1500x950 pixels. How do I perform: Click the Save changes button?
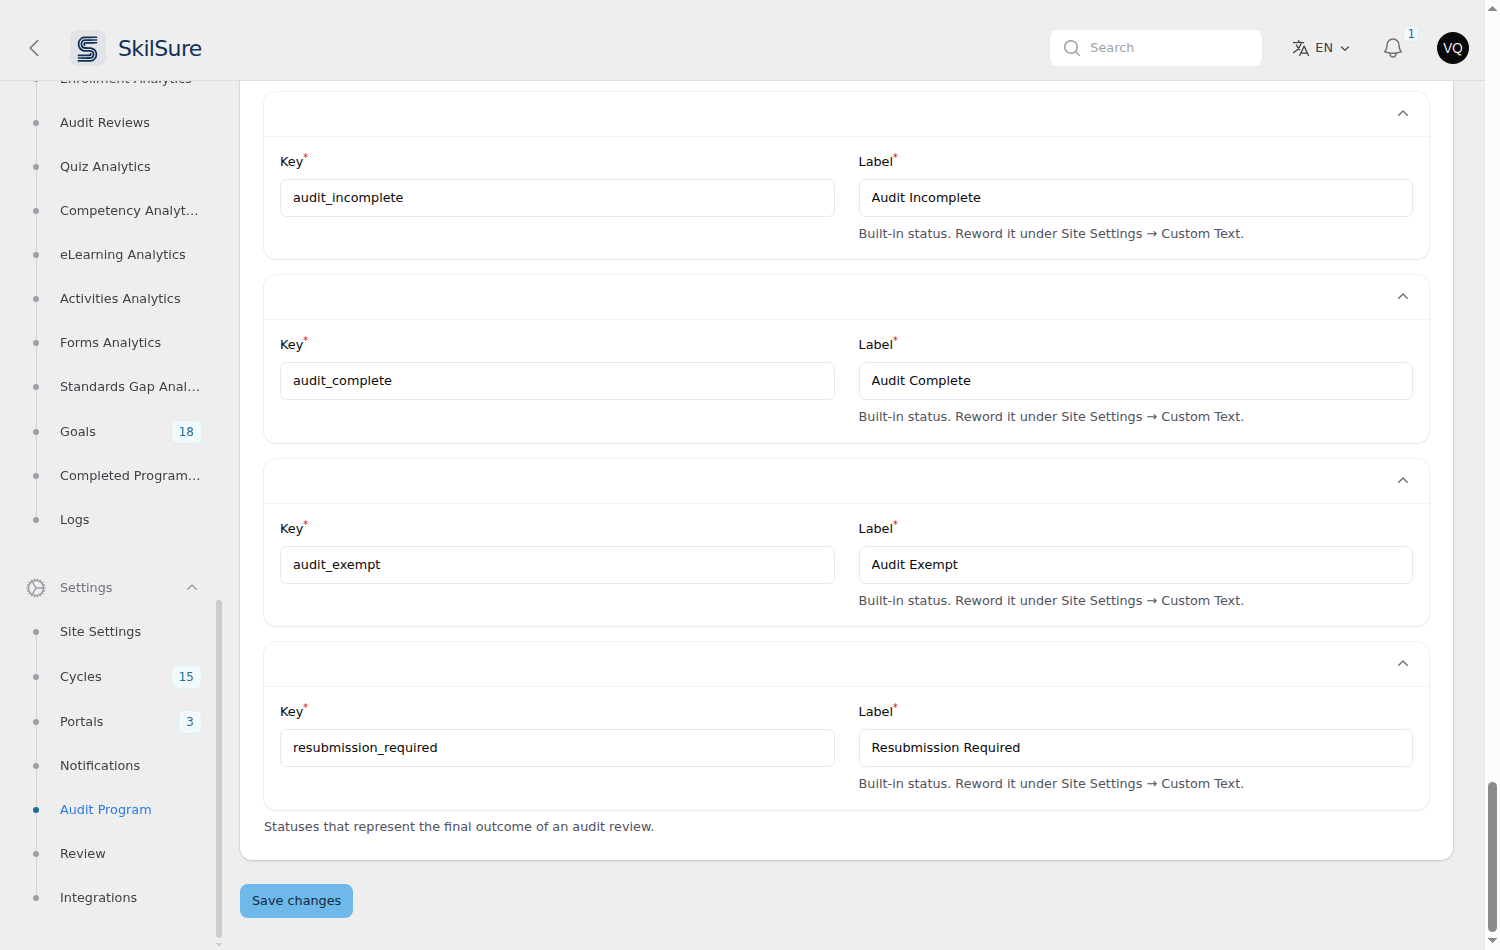[x=296, y=901]
